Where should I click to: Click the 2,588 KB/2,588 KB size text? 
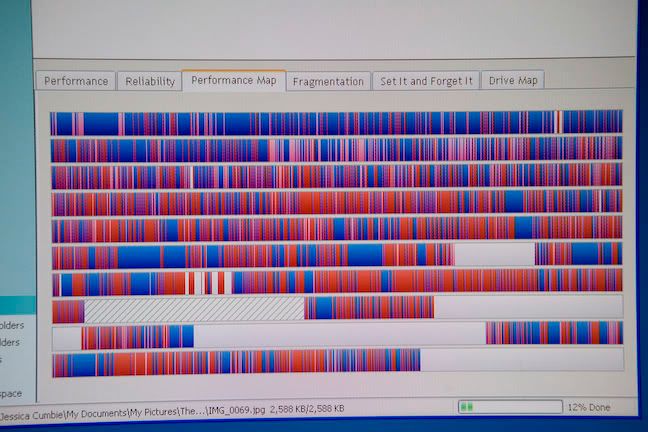(x=307, y=409)
